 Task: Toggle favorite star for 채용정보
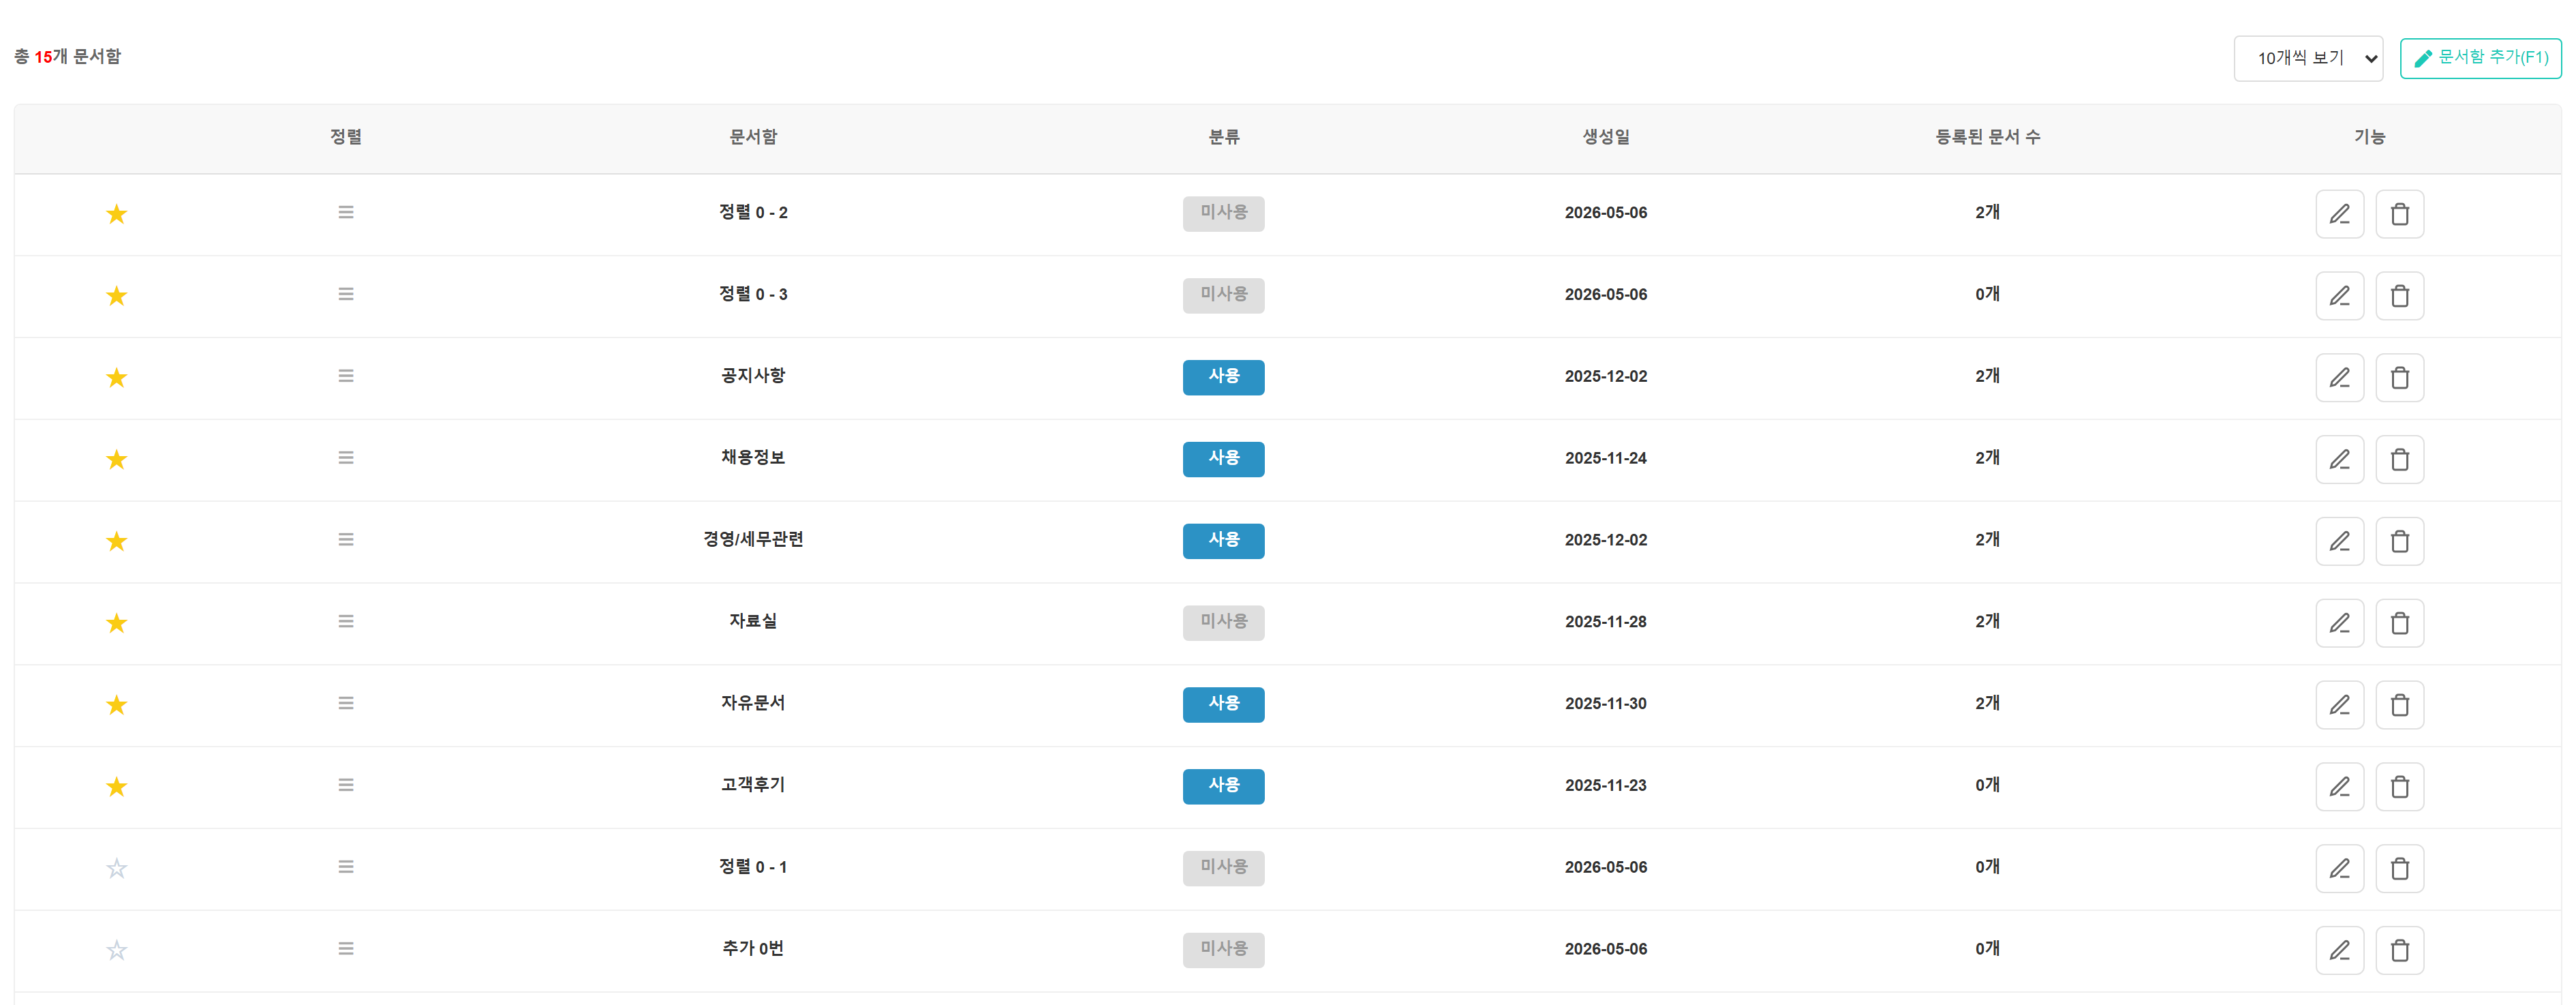tap(117, 460)
